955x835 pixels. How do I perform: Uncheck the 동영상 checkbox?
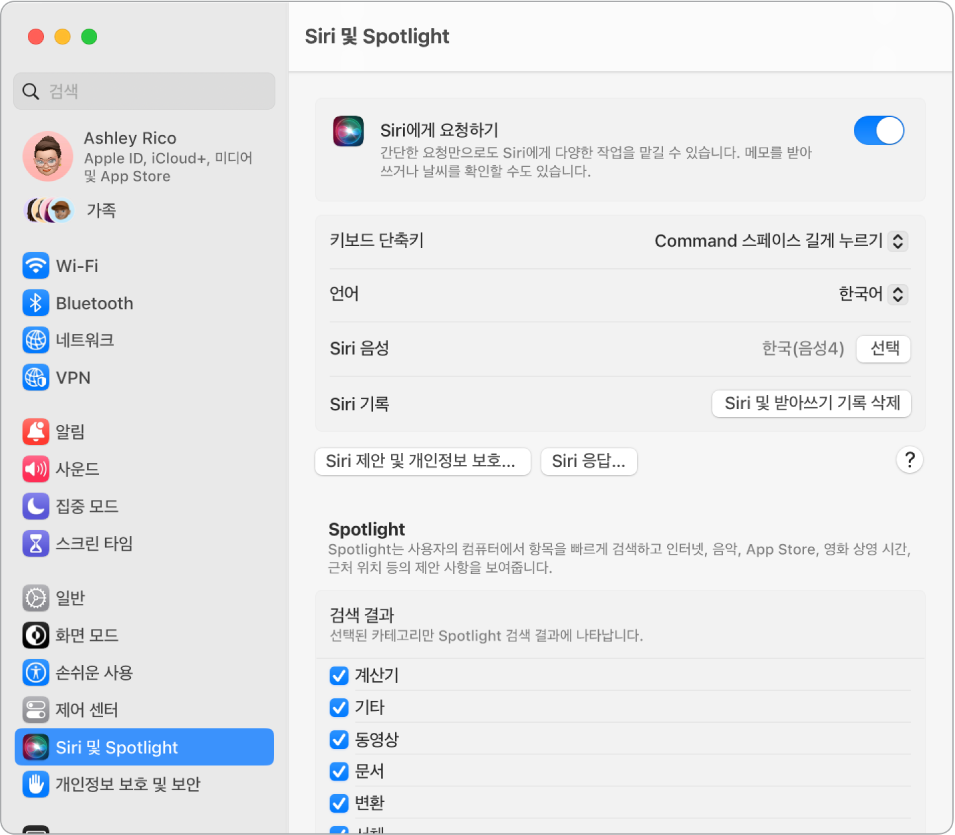tap(339, 739)
